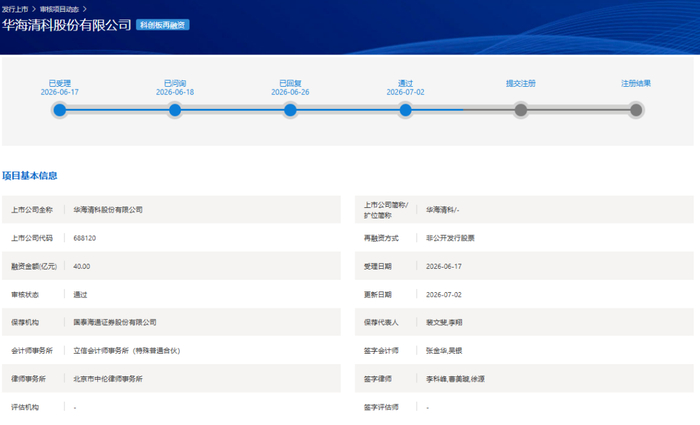
Task: Select the 签字律师 names value
Action: (455, 379)
